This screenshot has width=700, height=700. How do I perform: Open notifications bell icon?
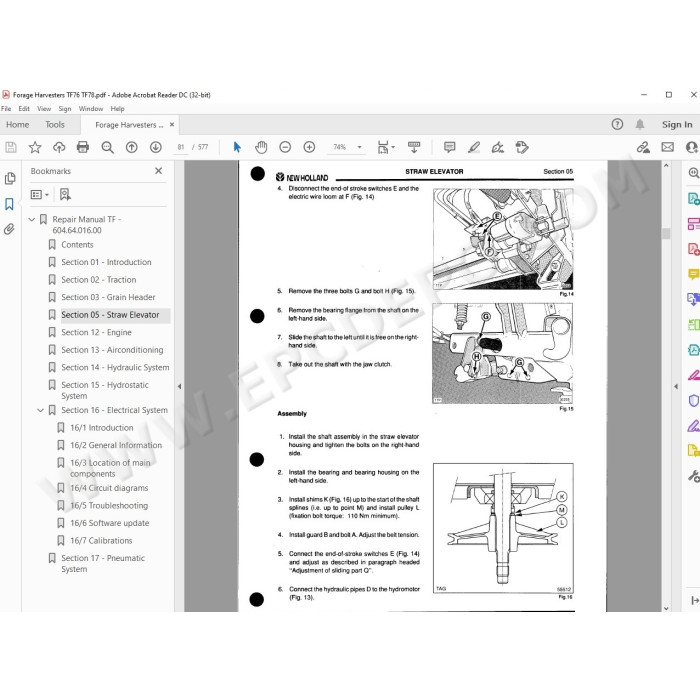[640, 124]
